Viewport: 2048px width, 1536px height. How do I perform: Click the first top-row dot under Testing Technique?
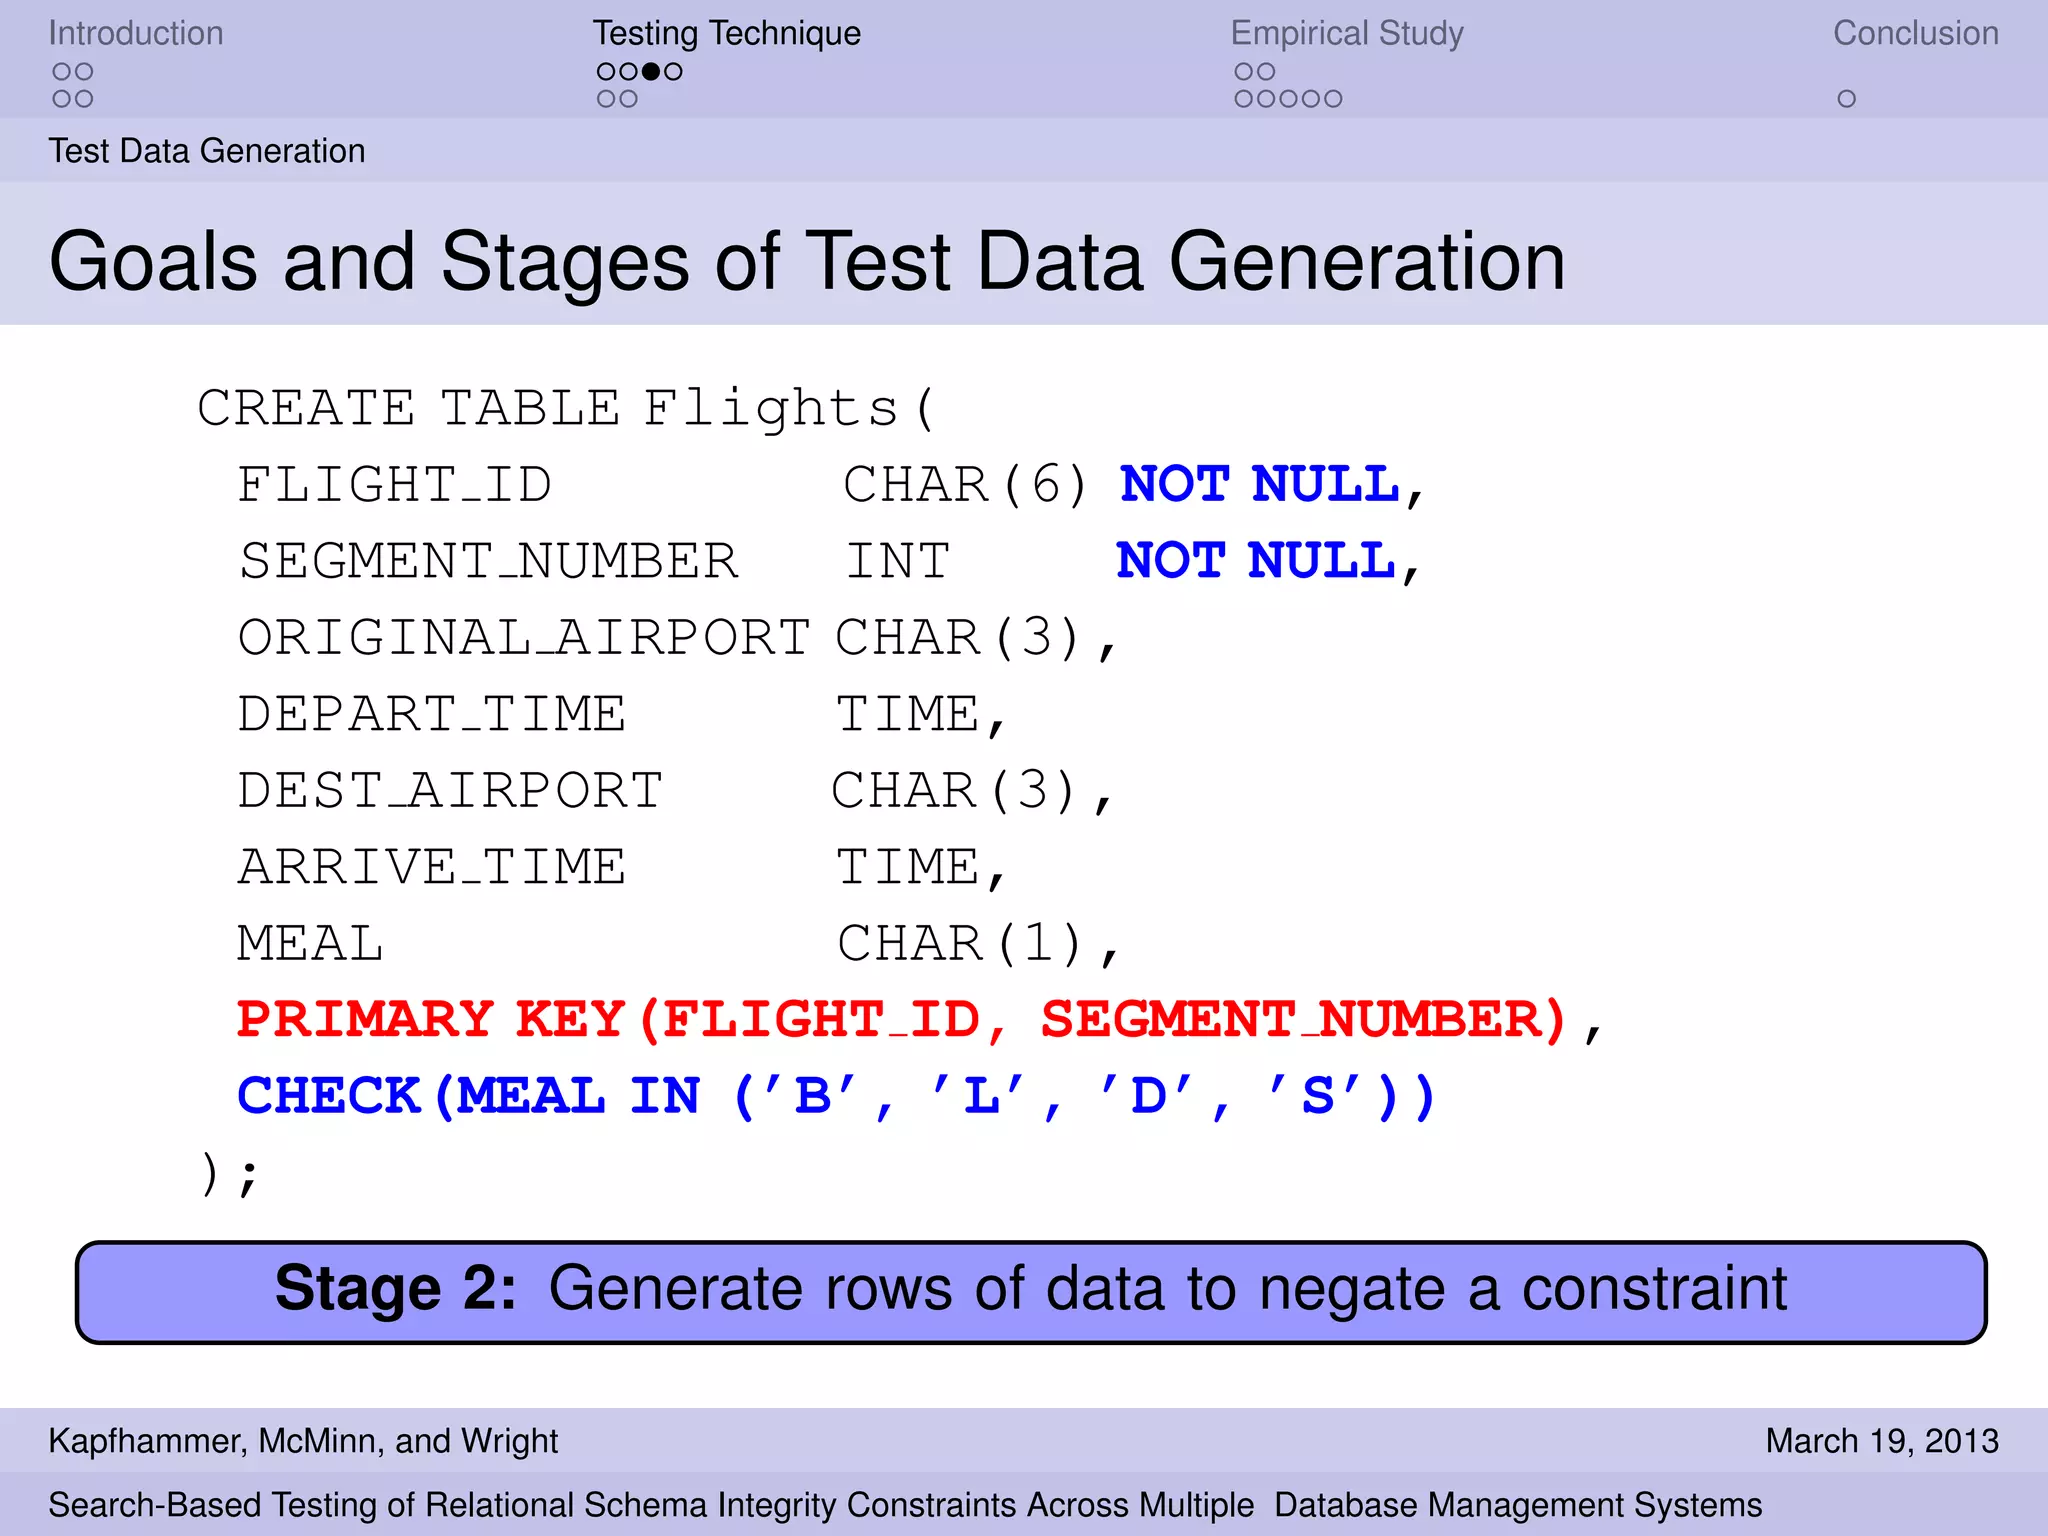click(x=606, y=72)
